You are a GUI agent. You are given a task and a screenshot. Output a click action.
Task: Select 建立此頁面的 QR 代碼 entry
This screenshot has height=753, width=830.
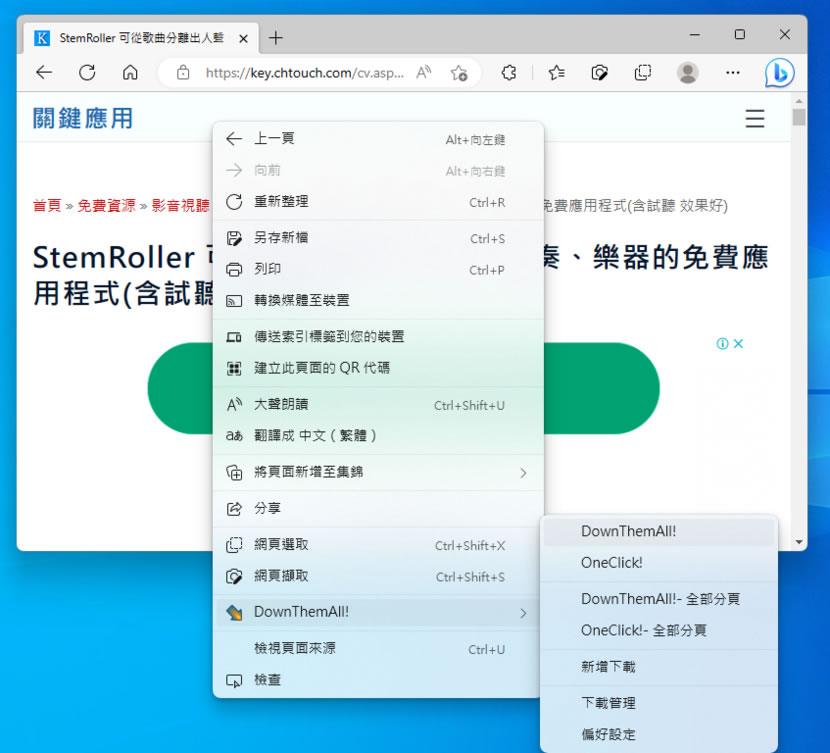378,368
